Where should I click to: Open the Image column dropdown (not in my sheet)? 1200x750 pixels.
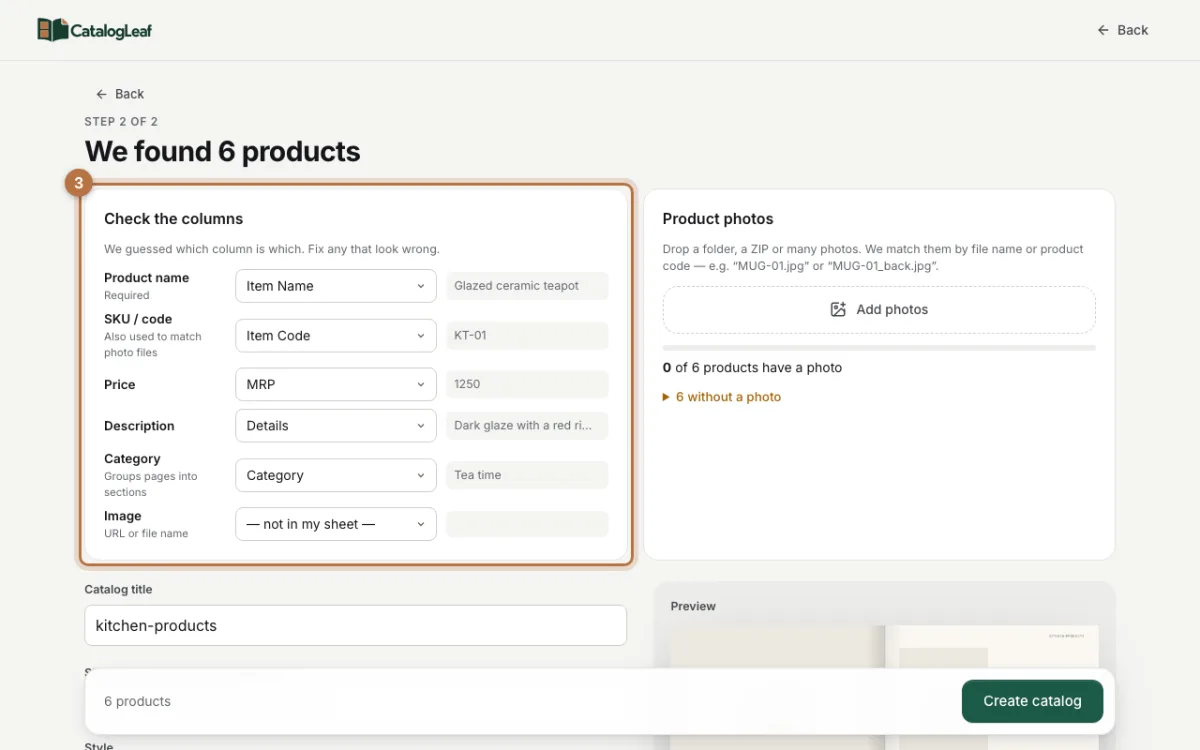(336, 524)
